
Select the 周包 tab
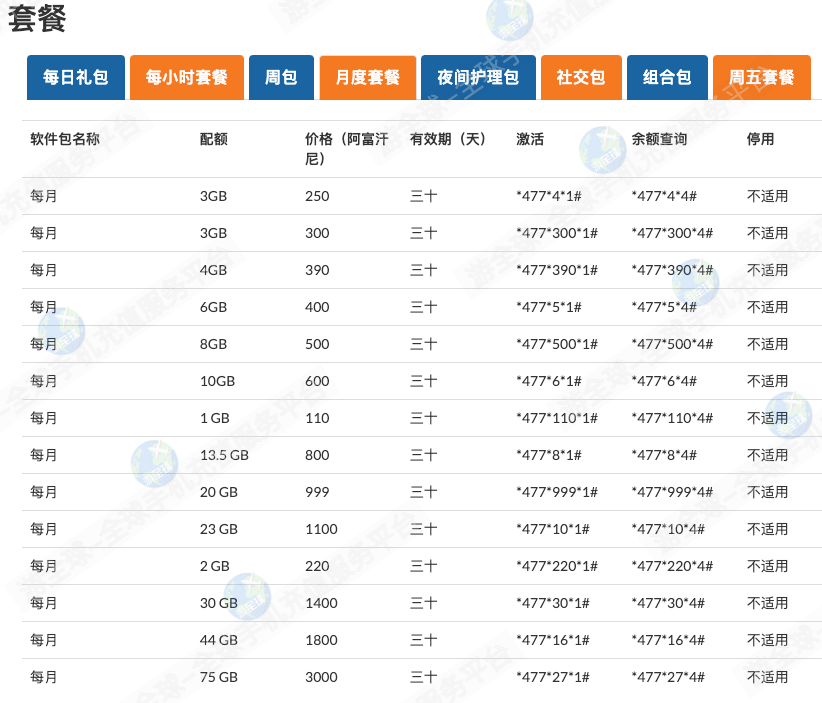pyautogui.click(x=281, y=77)
